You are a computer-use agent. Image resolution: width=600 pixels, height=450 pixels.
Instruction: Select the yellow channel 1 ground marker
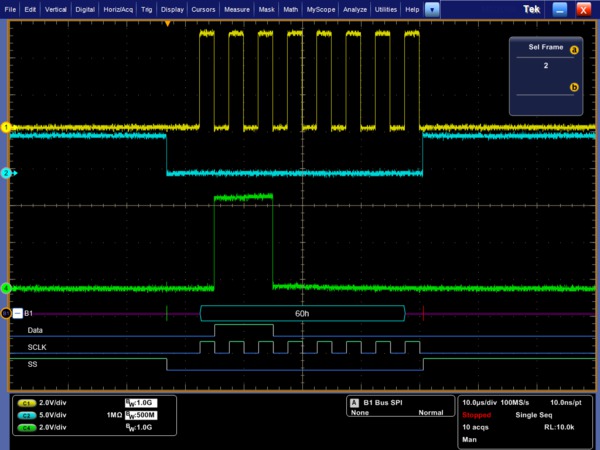coord(5,128)
